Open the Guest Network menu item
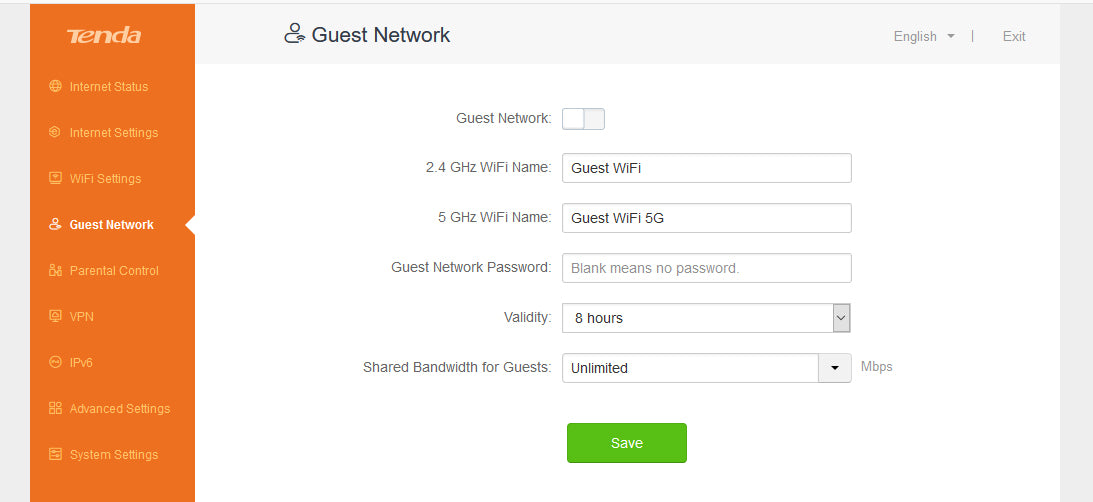 [x=111, y=225]
